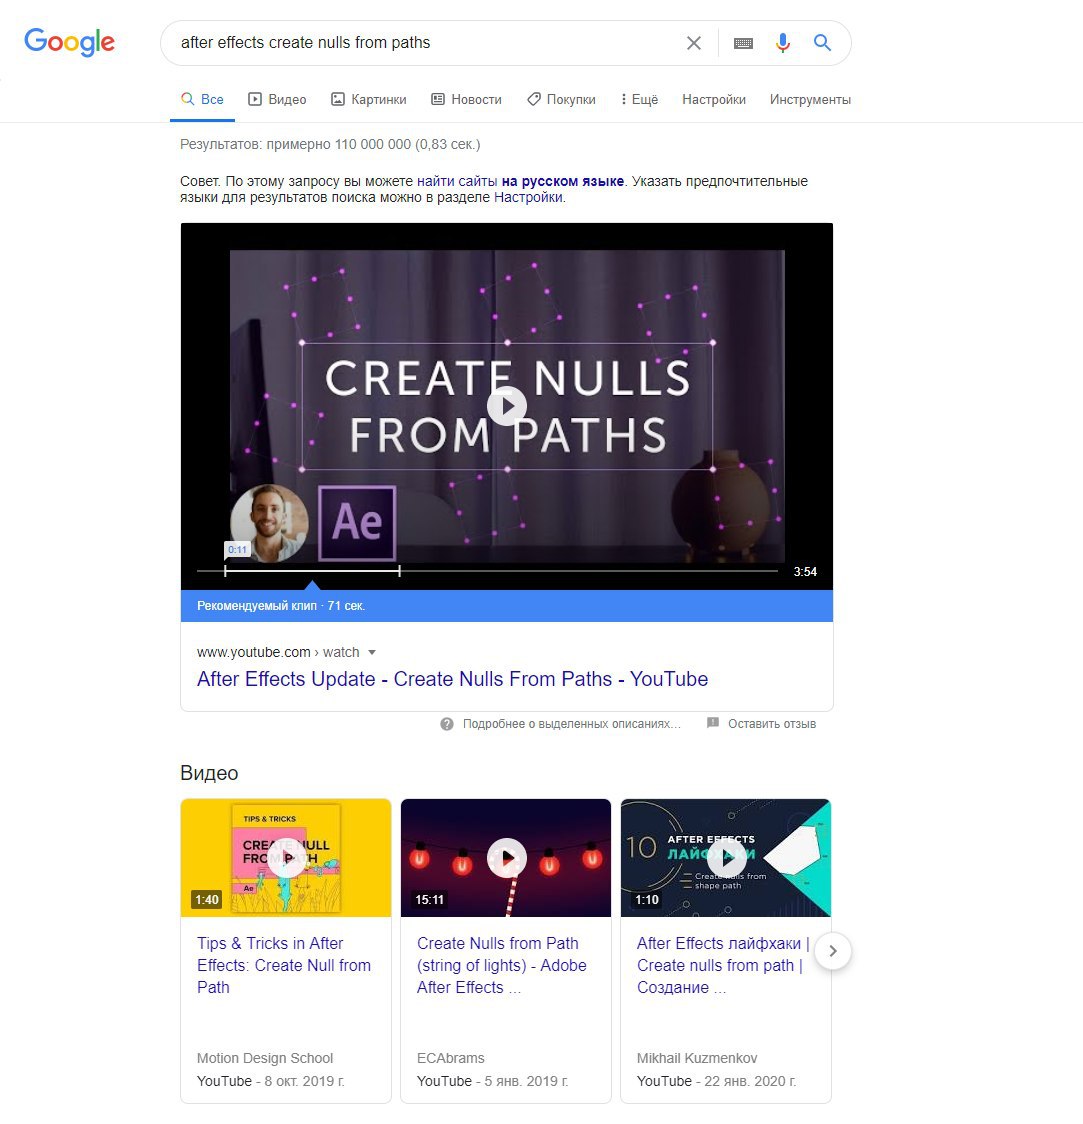The height and width of the screenshot is (1124, 1083).
Task: Open 'Подробнее о выделенных описаниях' link
Action: point(571,724)
